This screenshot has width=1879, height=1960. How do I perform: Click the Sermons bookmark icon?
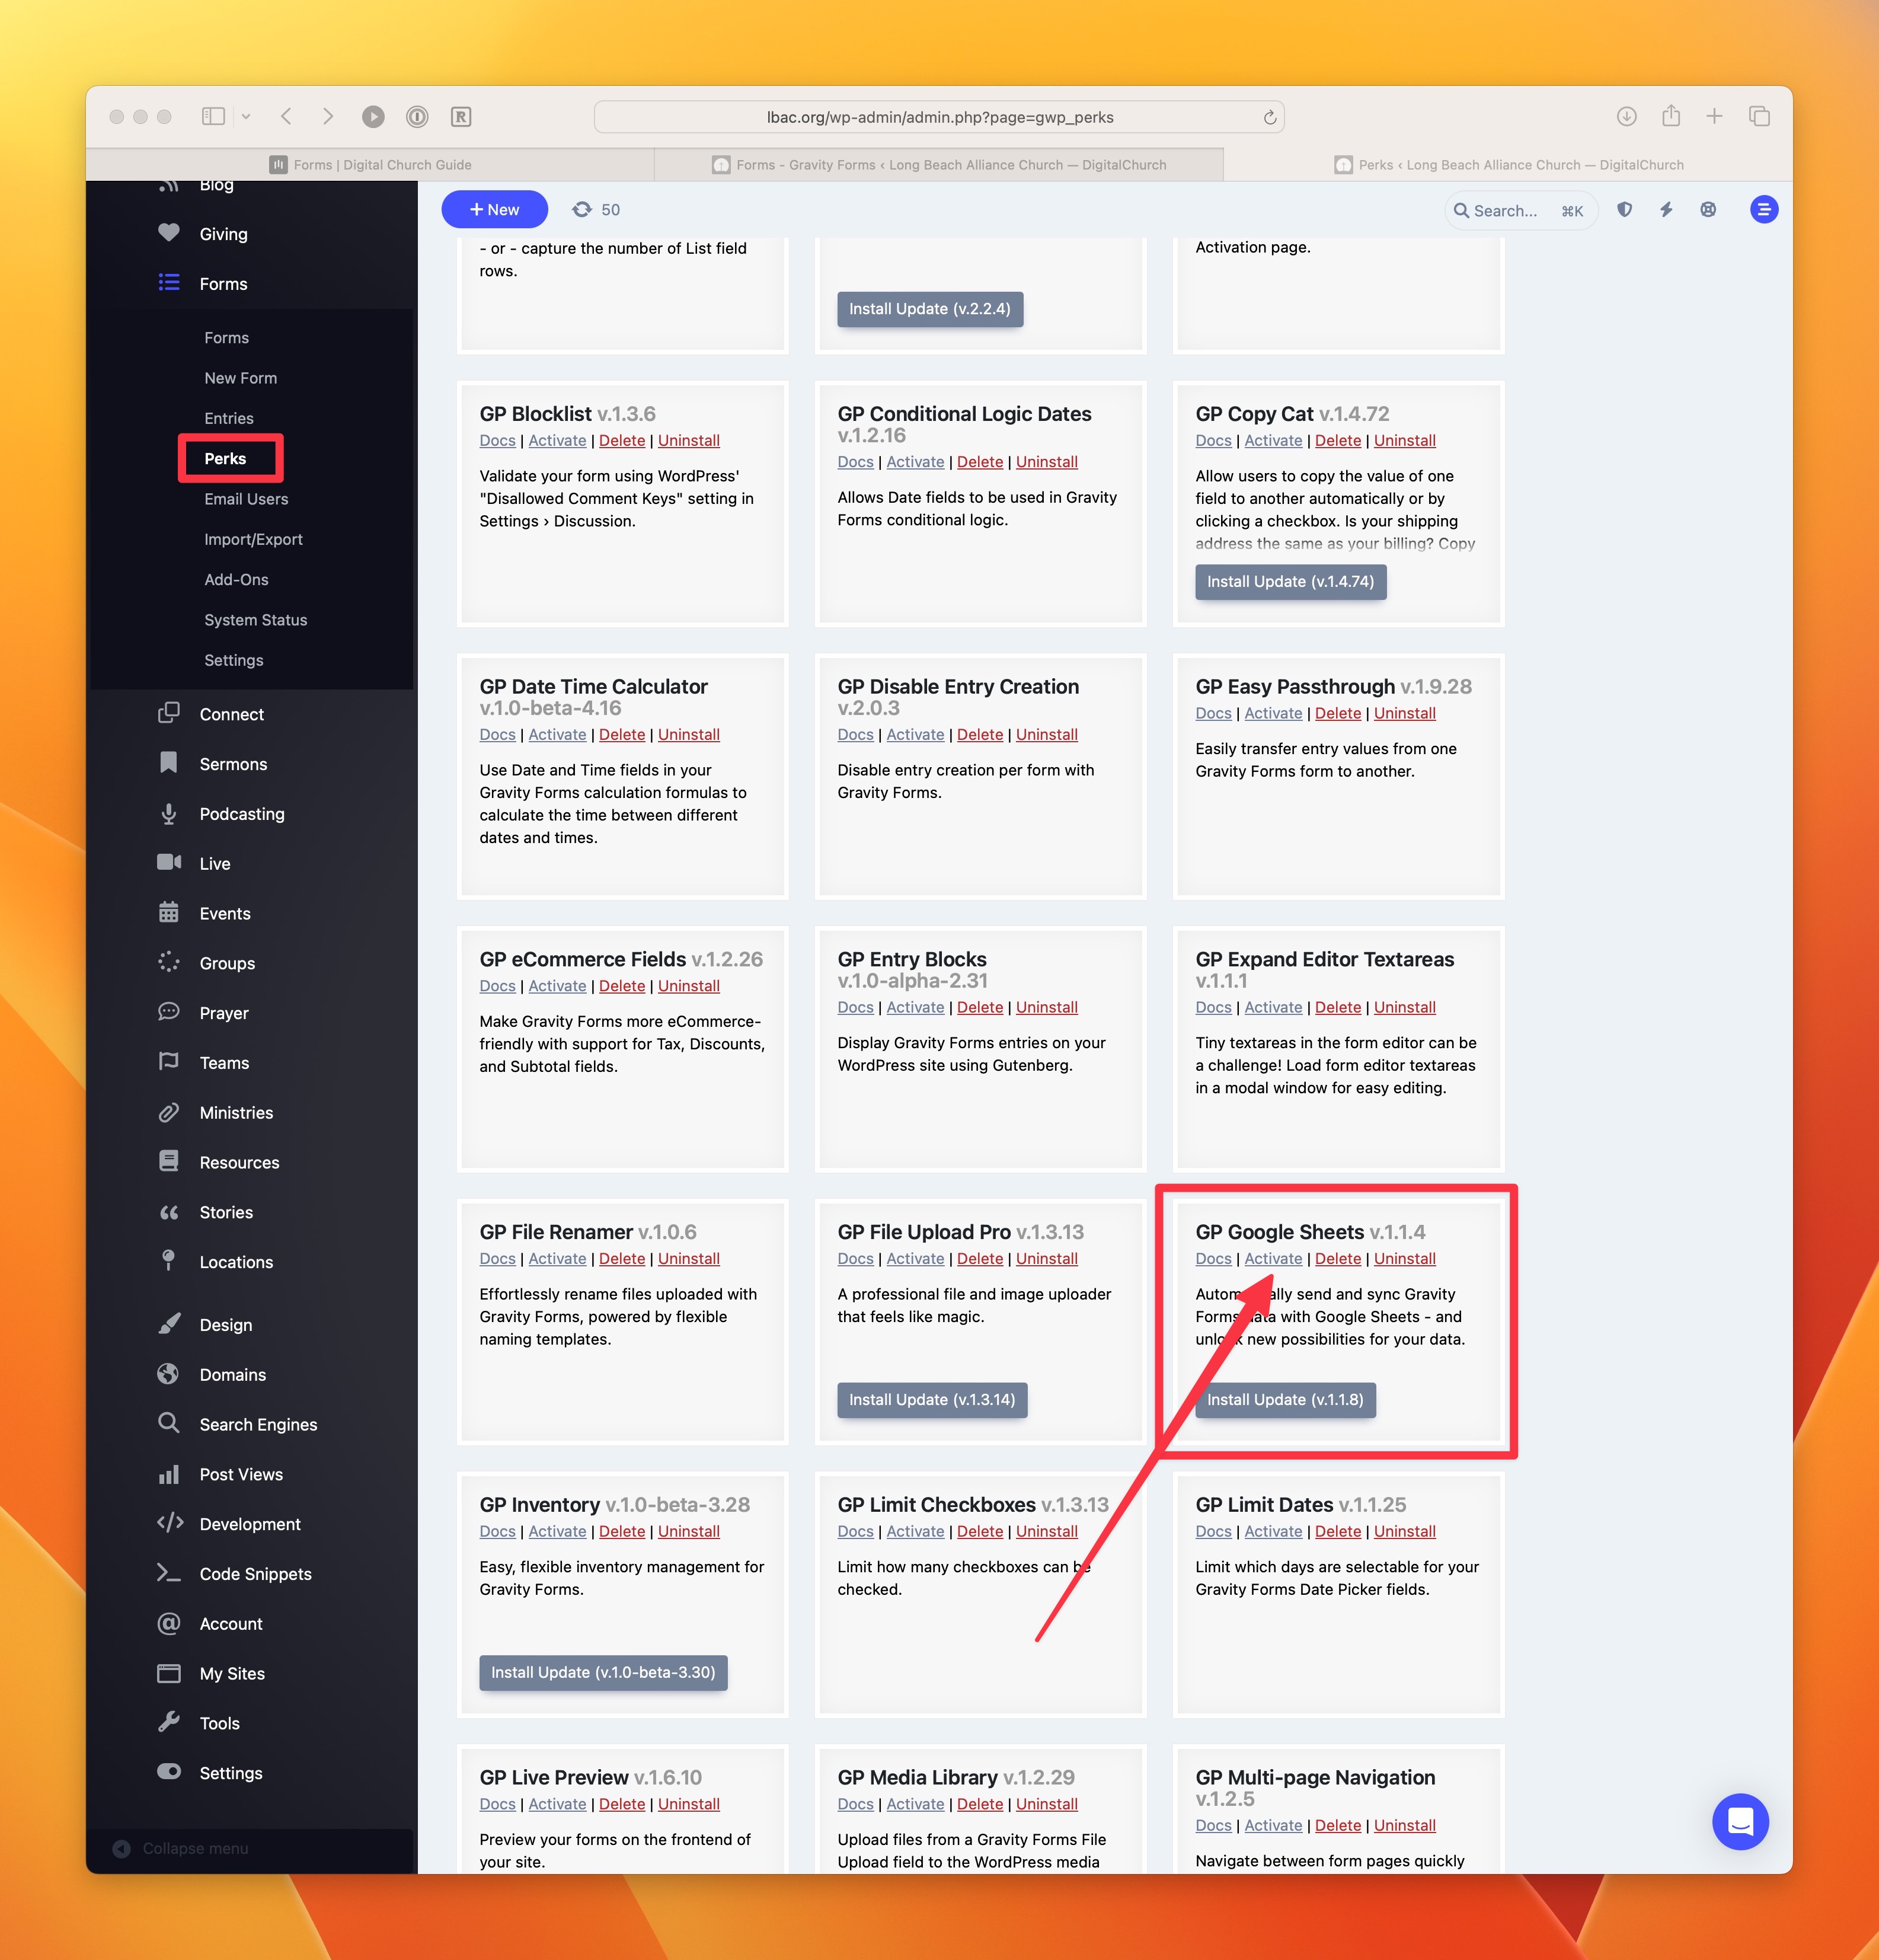point(169,763)
